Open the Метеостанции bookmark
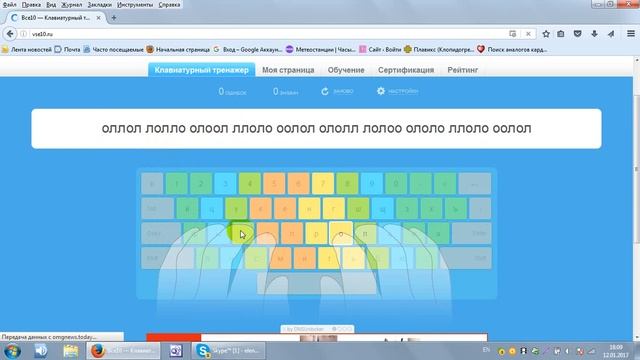Screen dimensions: 640x360 tap(321, 49)
